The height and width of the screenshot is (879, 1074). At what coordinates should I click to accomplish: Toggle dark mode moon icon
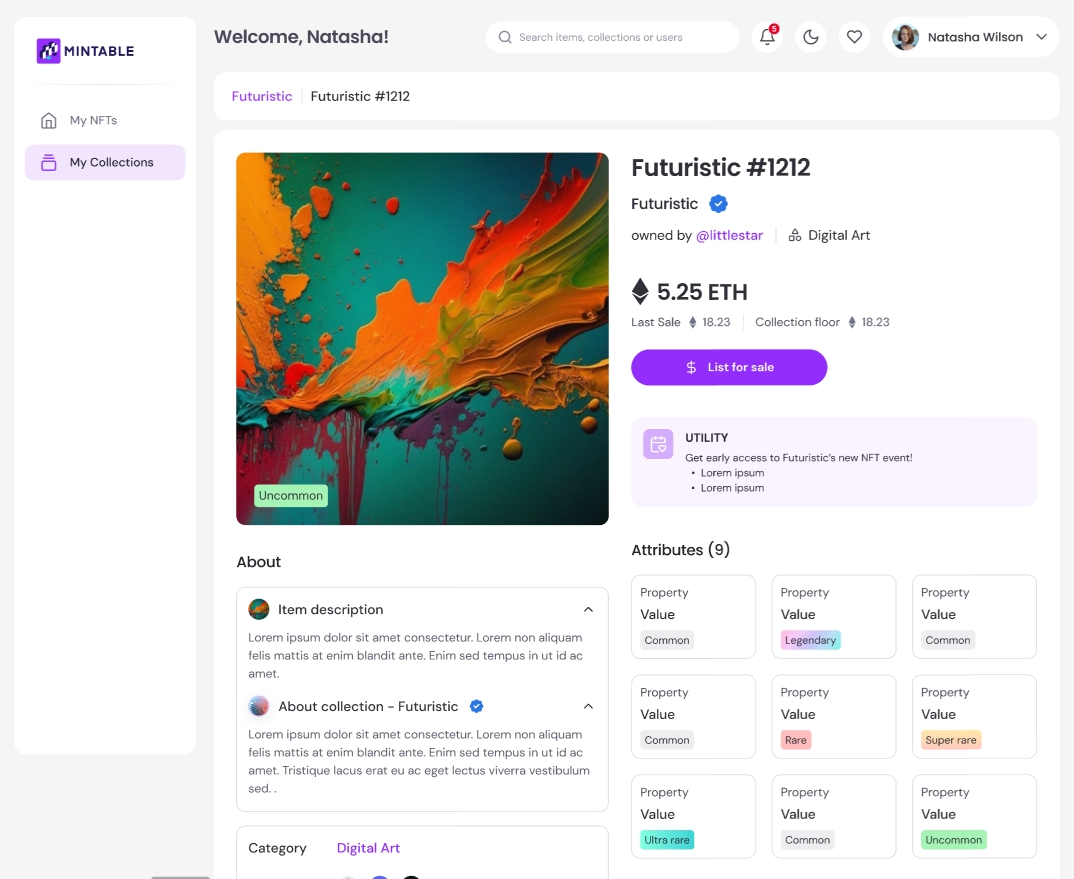811,37
